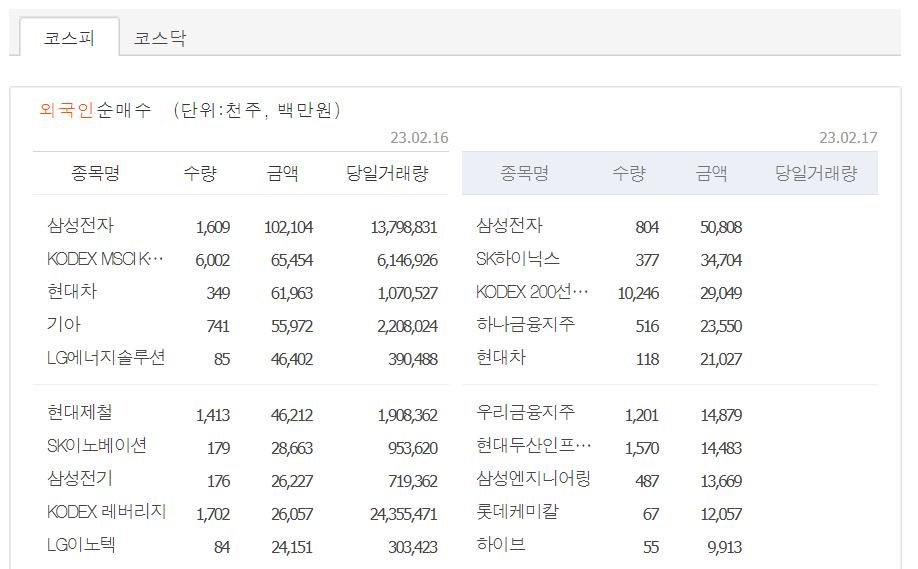Viewport: 918px width, 569px height.
Task: Click trading volume 2,208,024
Action: pyautogui.click(x=407, y=326)
